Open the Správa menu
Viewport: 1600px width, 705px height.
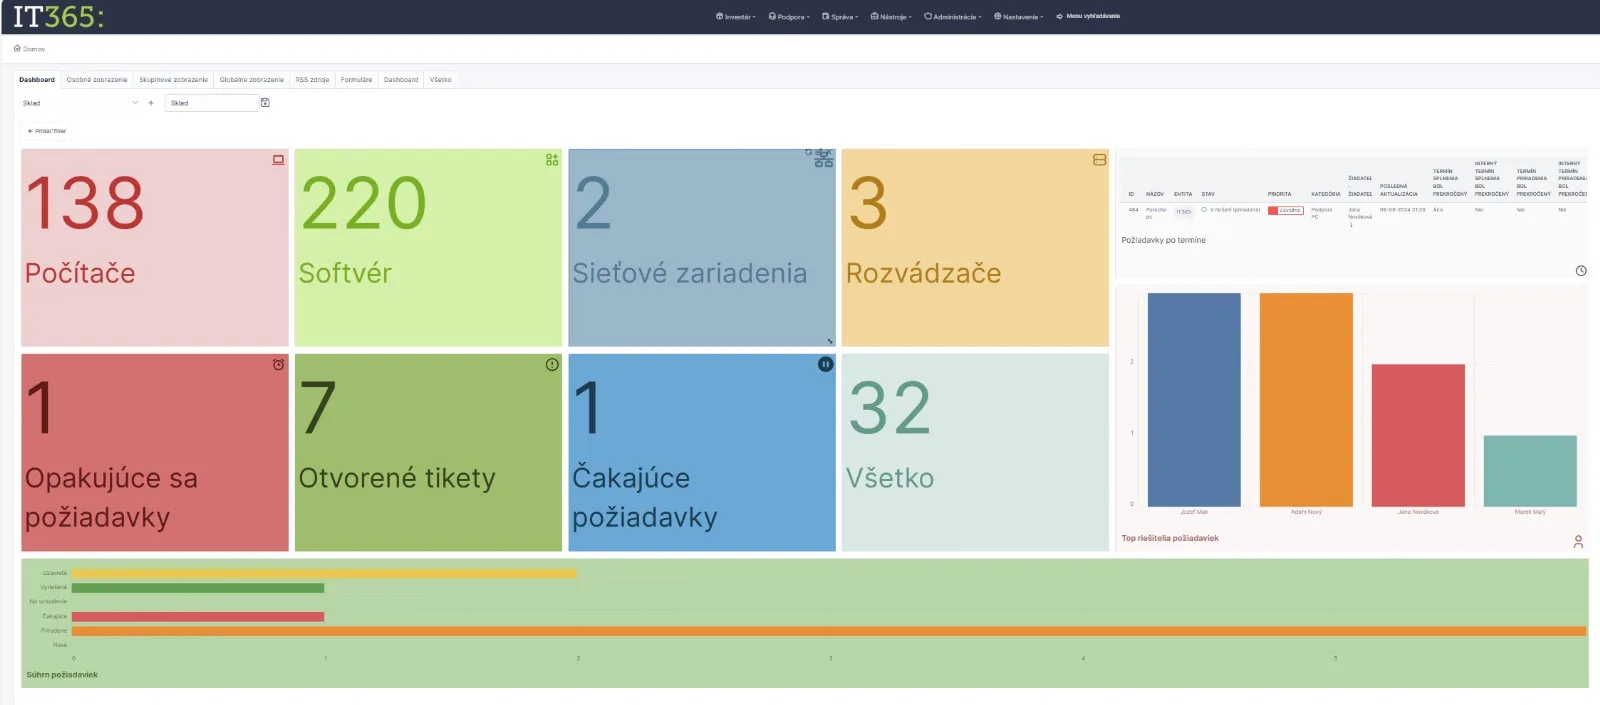tap(840, 17)
